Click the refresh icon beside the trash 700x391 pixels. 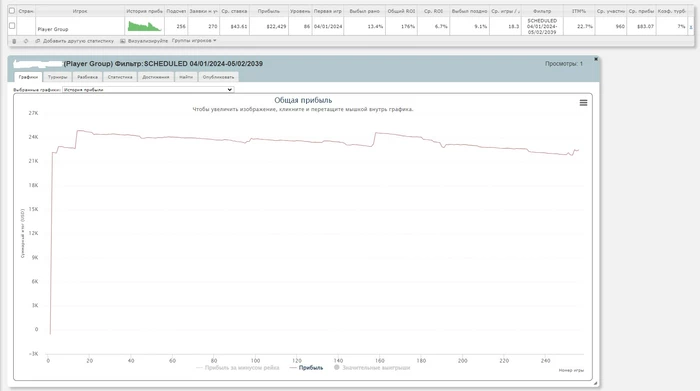click(25, 41)
